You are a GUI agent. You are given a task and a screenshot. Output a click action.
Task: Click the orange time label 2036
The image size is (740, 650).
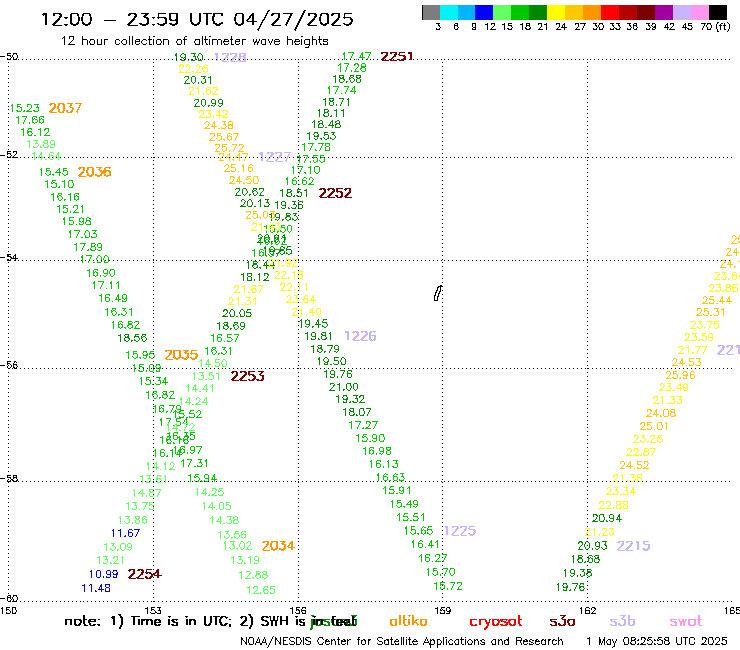point(94,172)
